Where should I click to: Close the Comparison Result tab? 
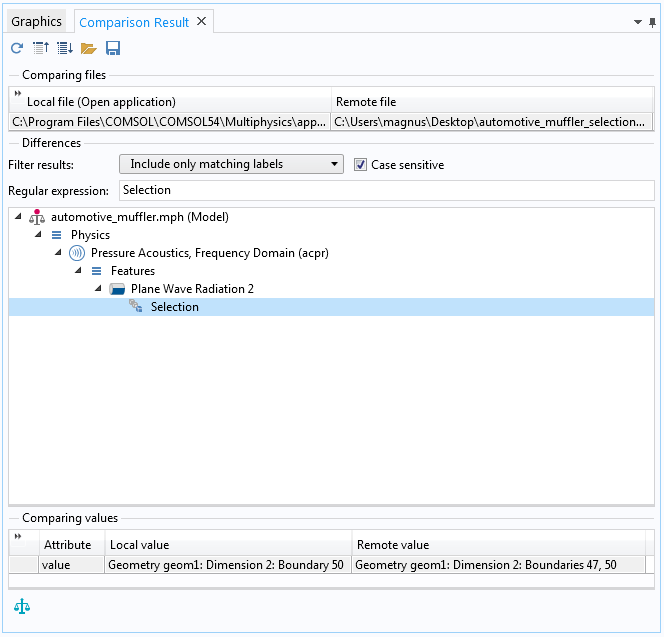tap(202, 21)
